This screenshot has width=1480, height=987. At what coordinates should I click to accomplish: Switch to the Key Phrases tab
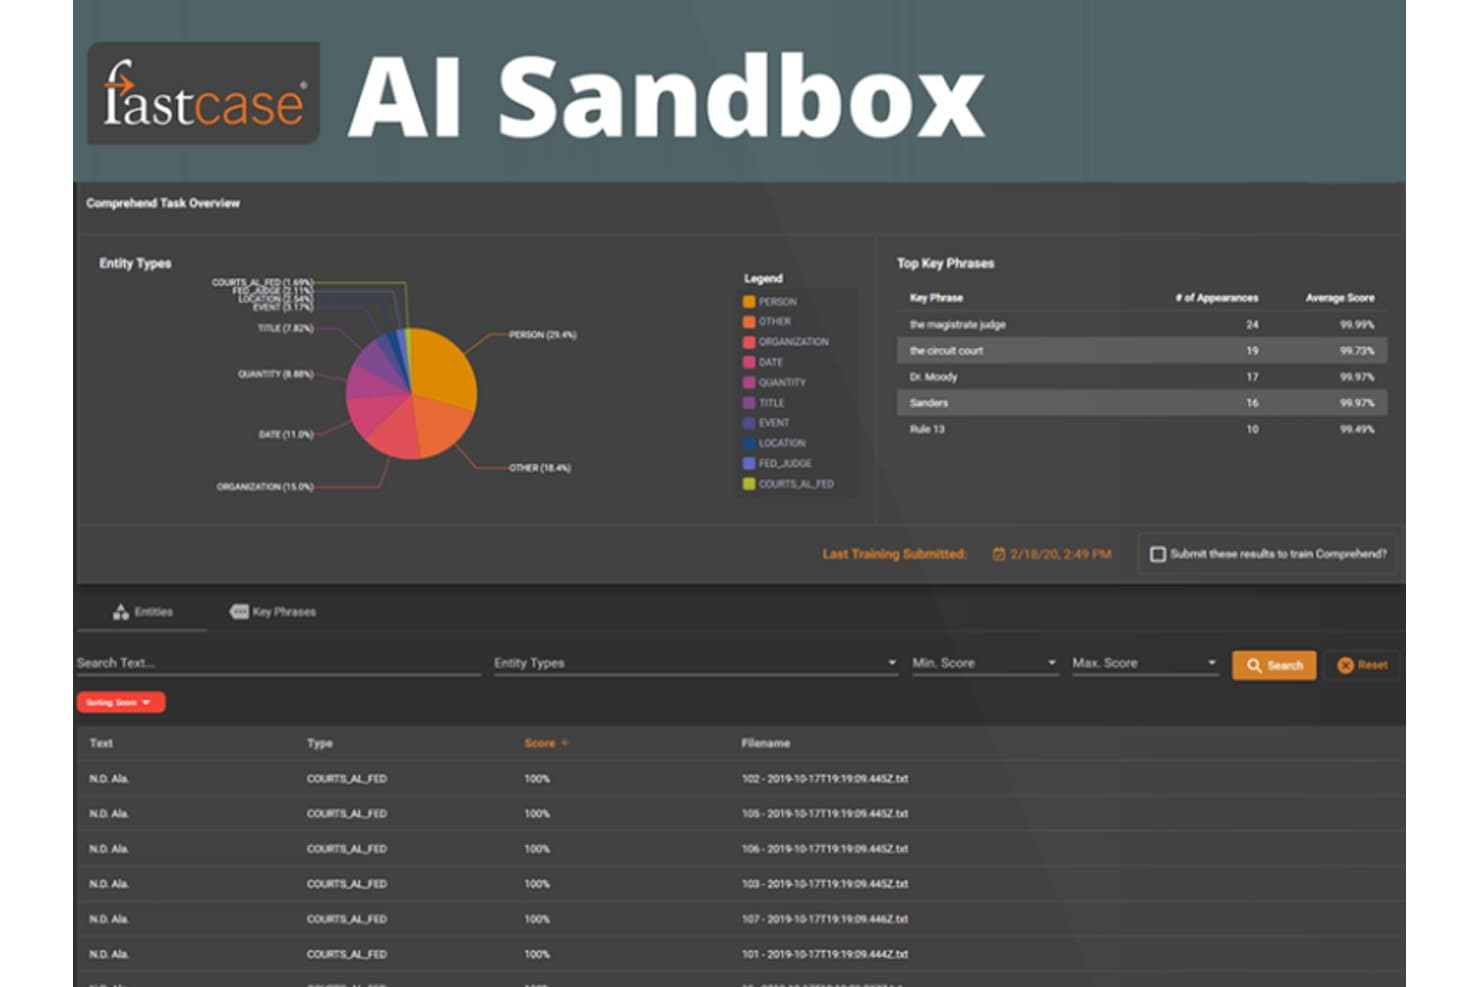pyautogui.click(x=273, y=611)
